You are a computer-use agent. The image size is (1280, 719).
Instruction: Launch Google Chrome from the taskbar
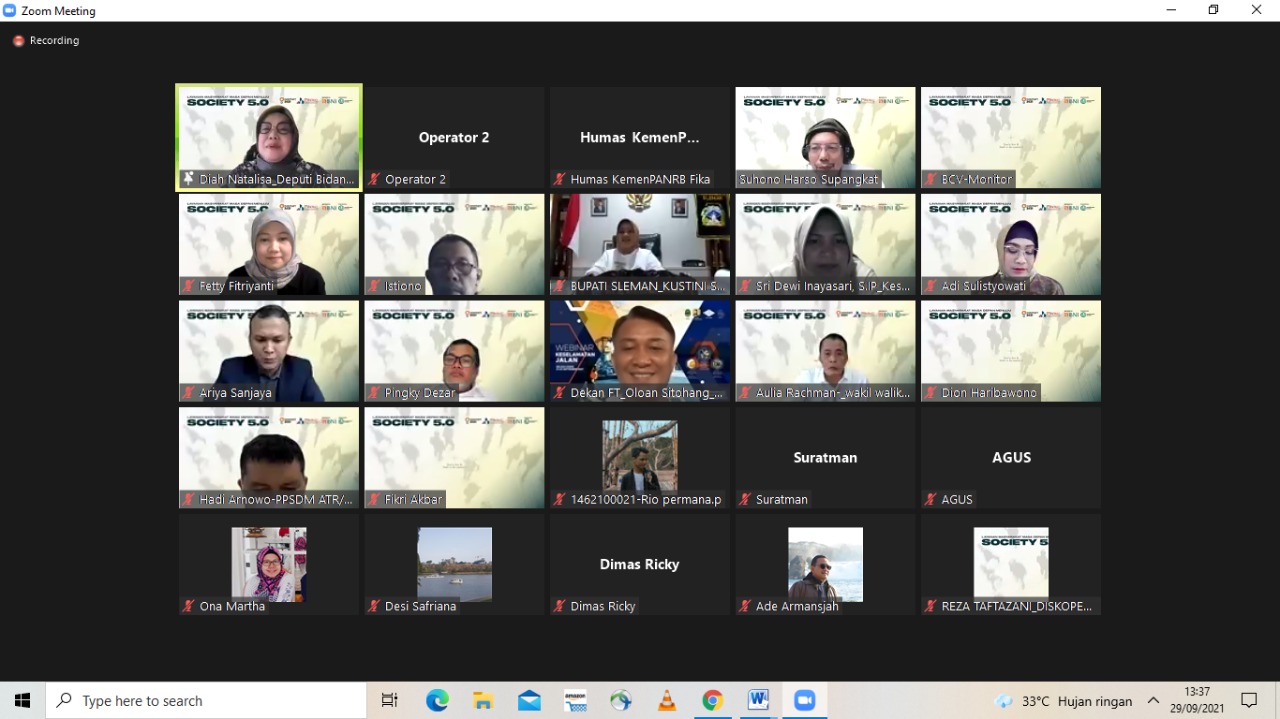click(712, 700)
